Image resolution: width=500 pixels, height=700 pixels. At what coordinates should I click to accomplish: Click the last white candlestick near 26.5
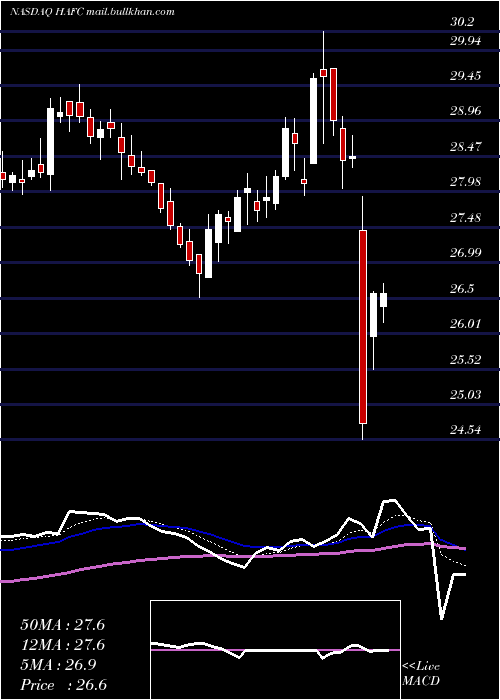(x=383, y=300)
